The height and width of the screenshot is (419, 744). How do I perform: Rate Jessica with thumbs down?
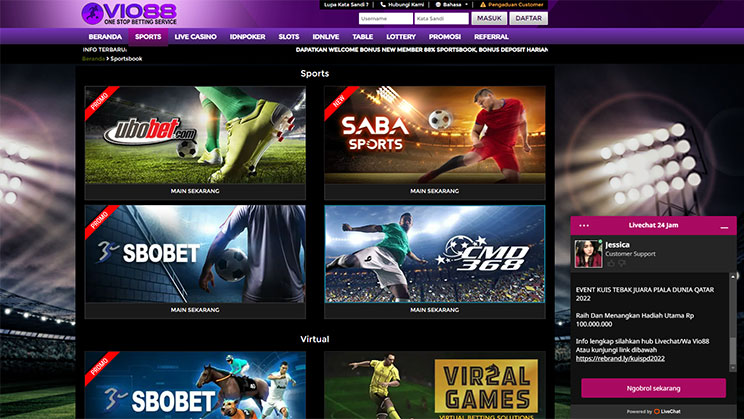click(x=622, y=263)
